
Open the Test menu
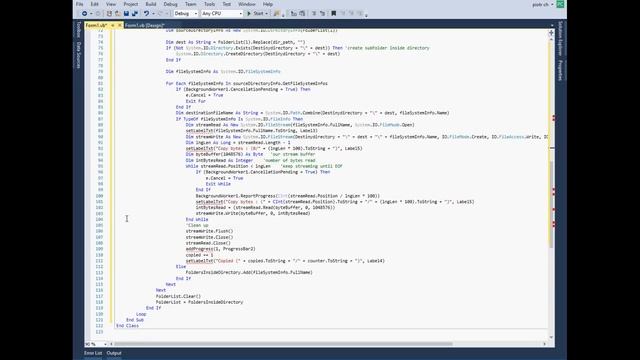pyautogui.click(x=227, y=4)
